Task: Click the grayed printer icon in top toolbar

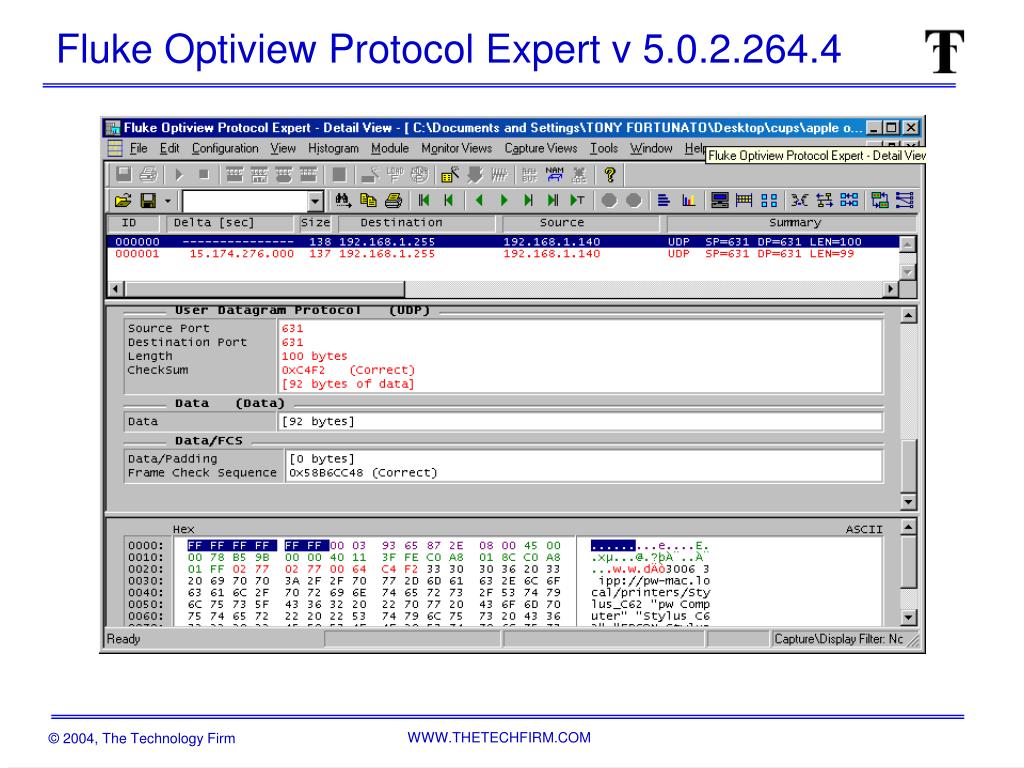Action: (148, 174)
